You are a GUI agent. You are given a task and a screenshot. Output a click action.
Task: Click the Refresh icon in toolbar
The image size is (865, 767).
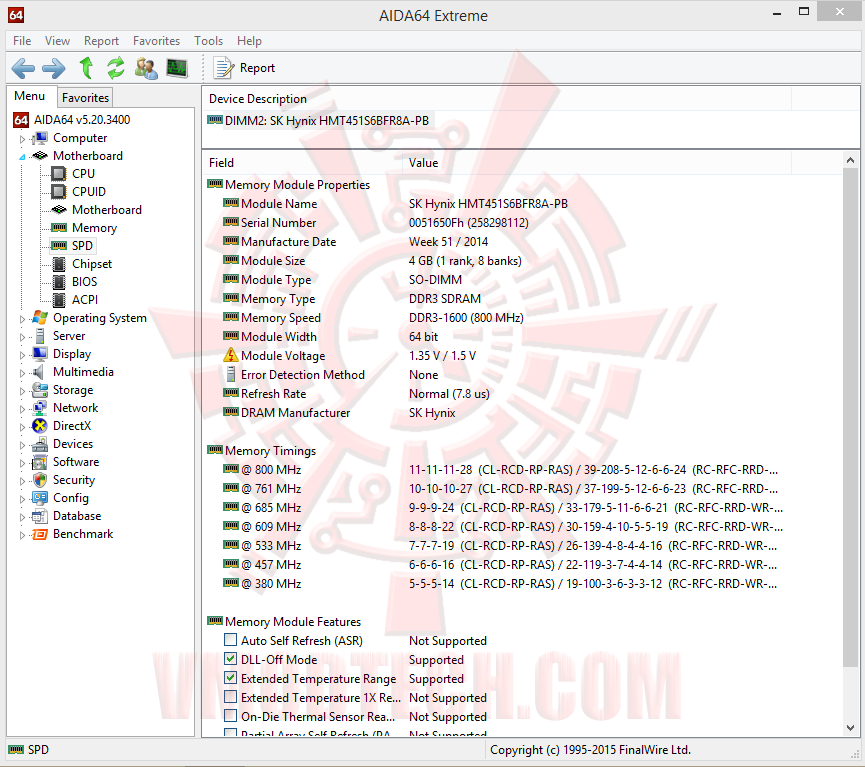(x=115, y=68)
